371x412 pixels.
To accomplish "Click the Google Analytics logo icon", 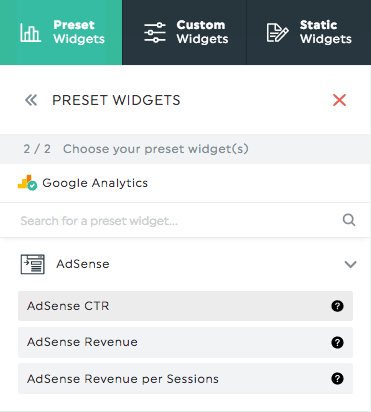I will pyautogui.click(x=27, y=183).
